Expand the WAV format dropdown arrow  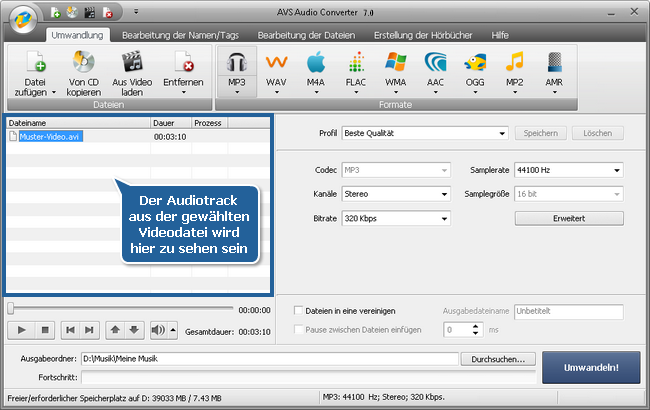pyautogui.click(x=276, y=92)
